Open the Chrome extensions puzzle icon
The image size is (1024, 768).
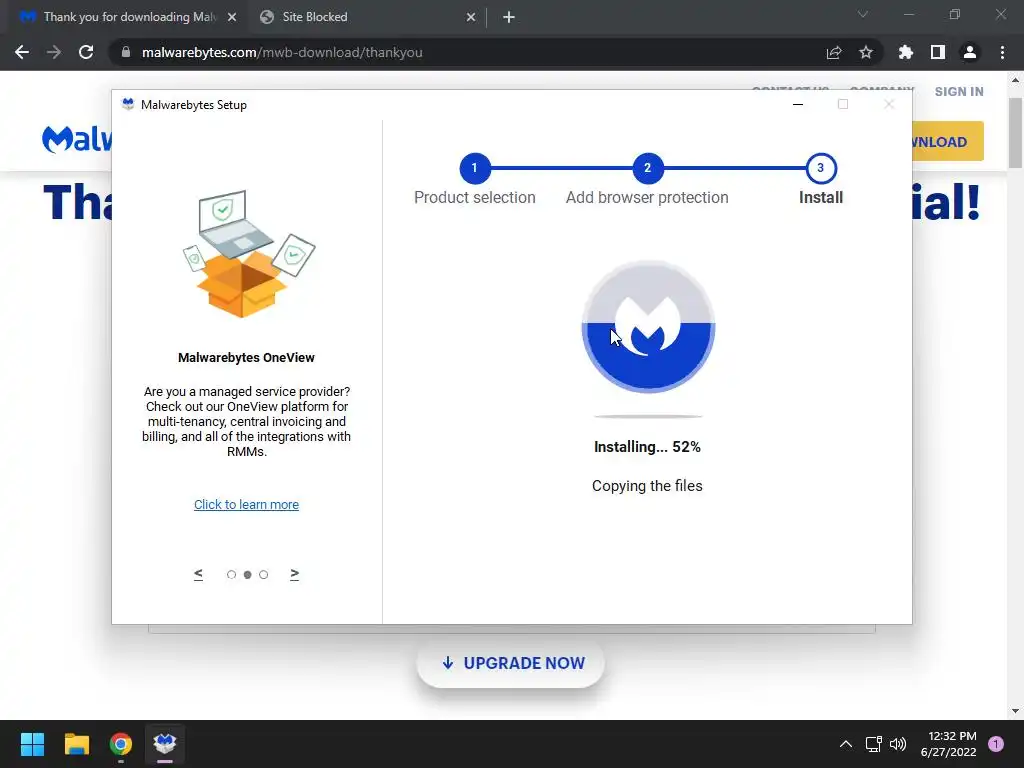pyautogui.click(x=906, y=52)
